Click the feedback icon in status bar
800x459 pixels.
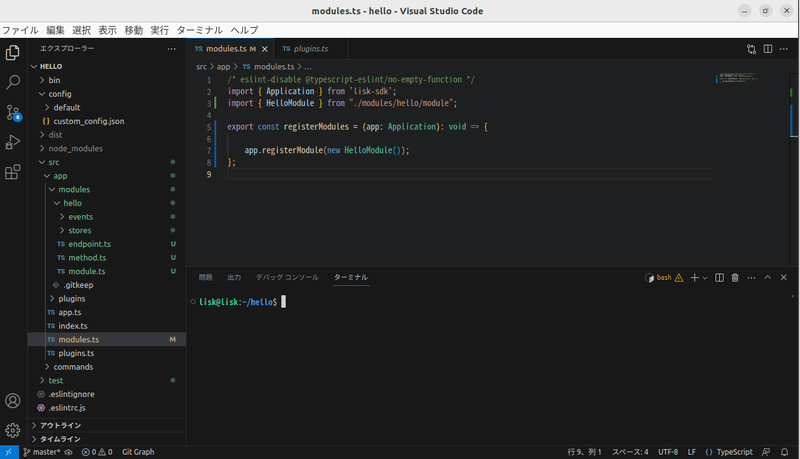click(x=766, y=452)
